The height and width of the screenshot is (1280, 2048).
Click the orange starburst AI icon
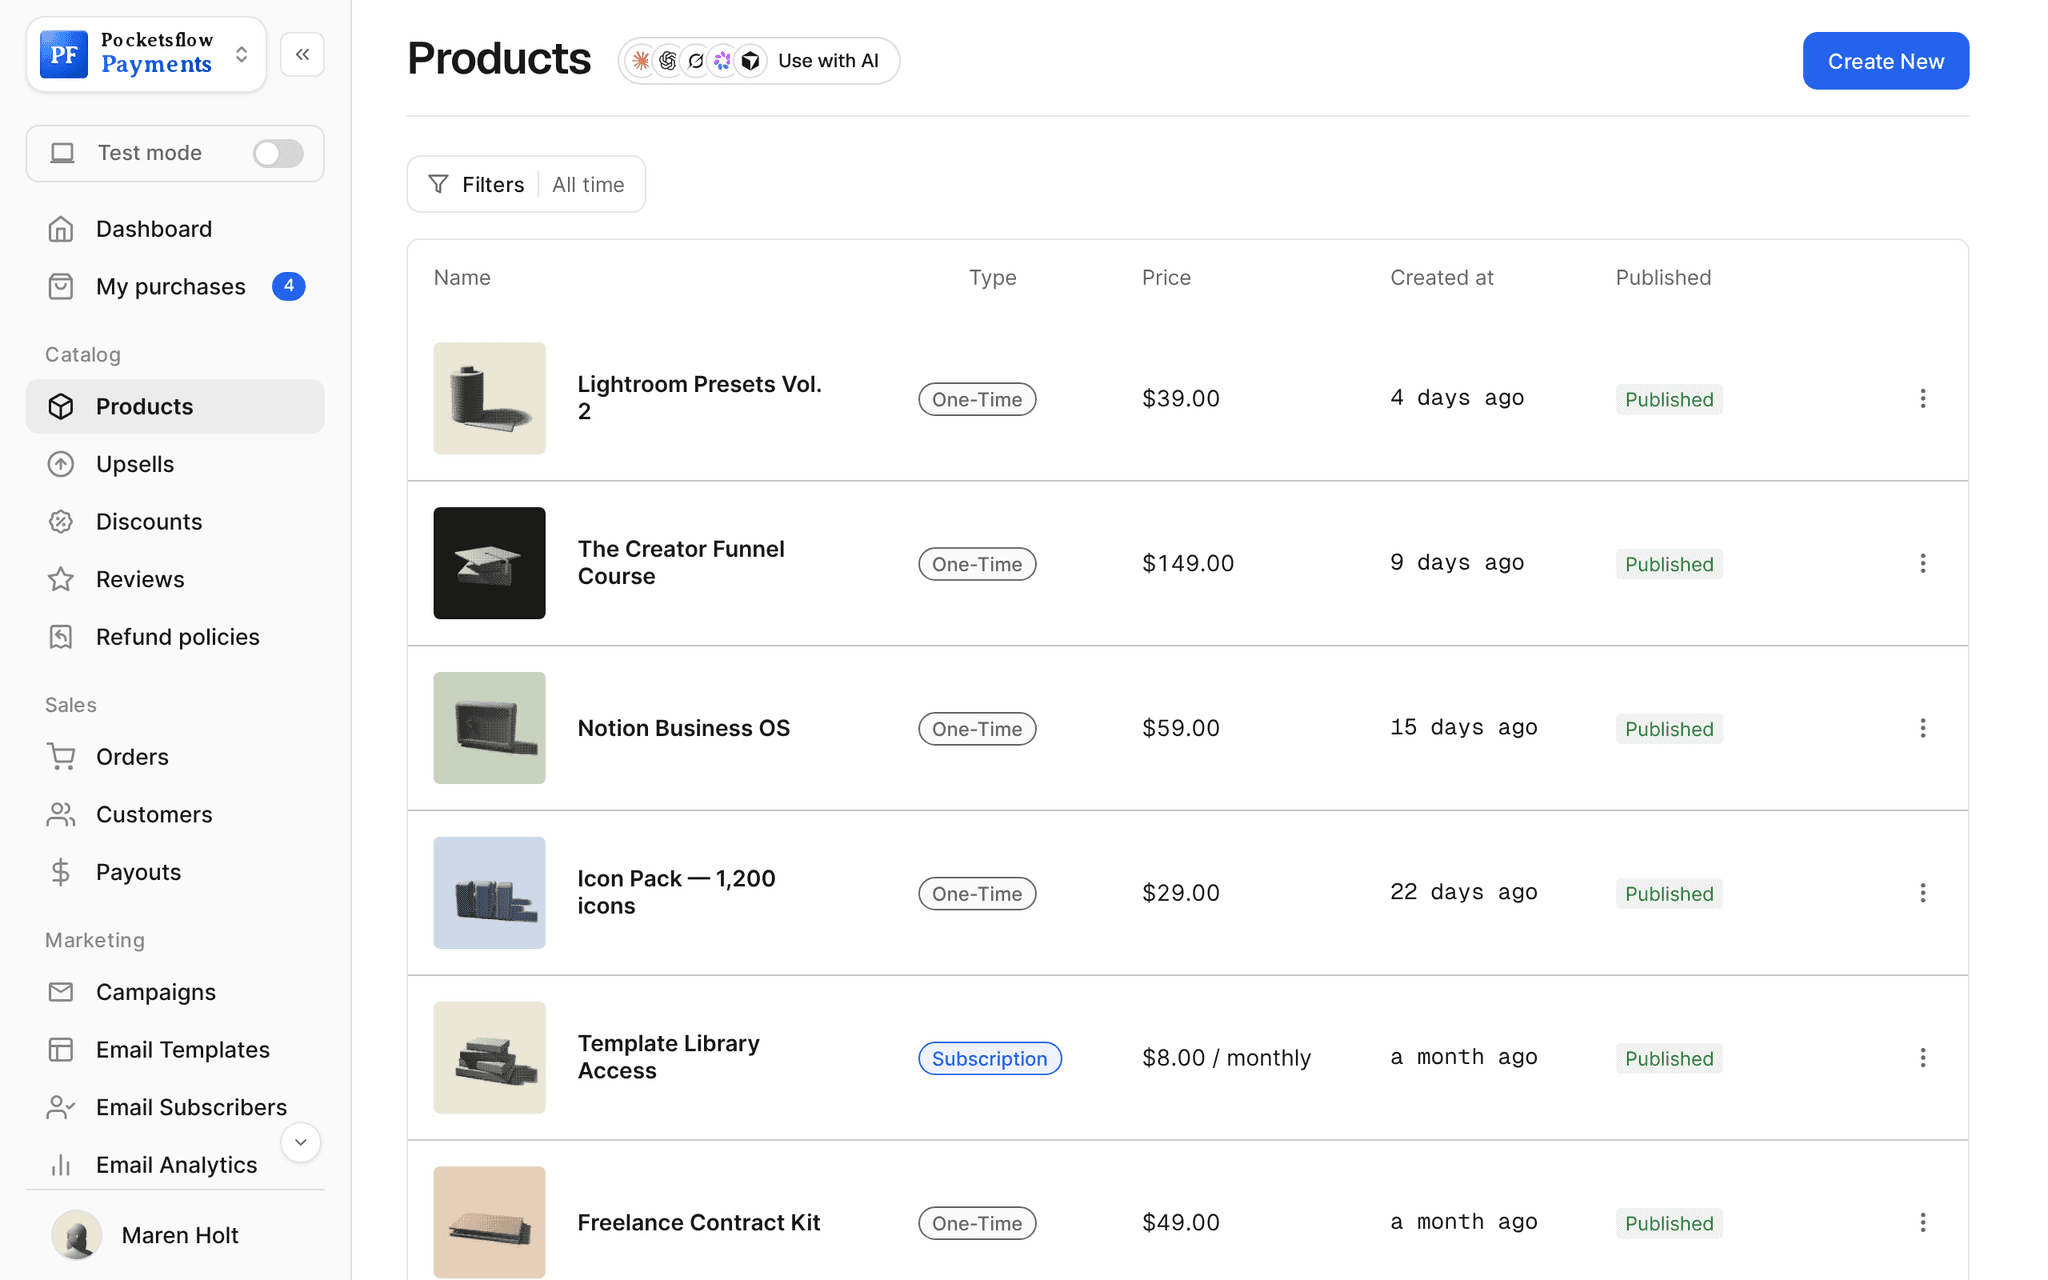coord(641,61)
